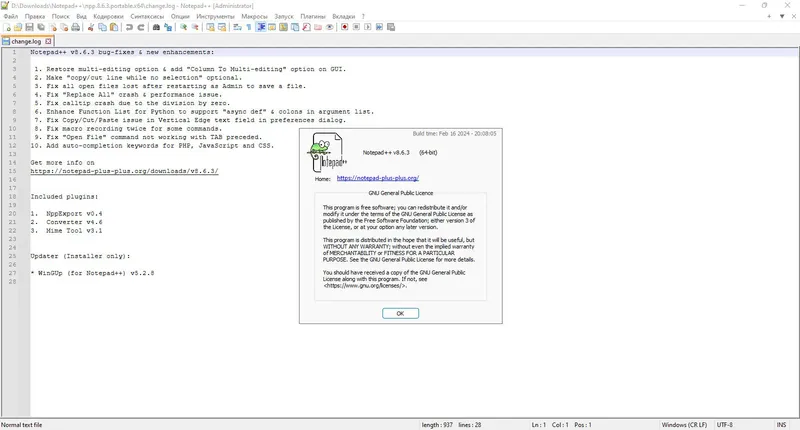Screen dimensions: 800x430
Task: Toggle file monitoring eye icon
Action: (330, 27)
